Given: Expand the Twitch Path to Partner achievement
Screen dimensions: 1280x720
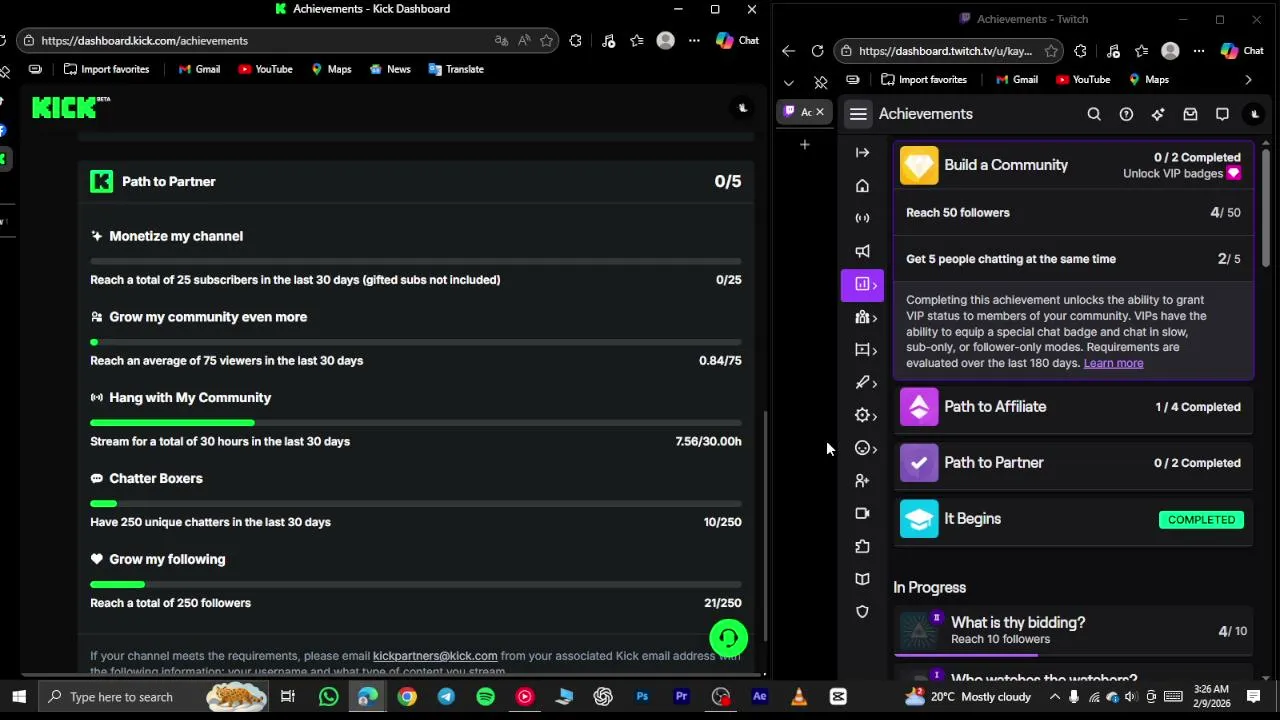Looking at the screenshot, I should pos(1073,463).
